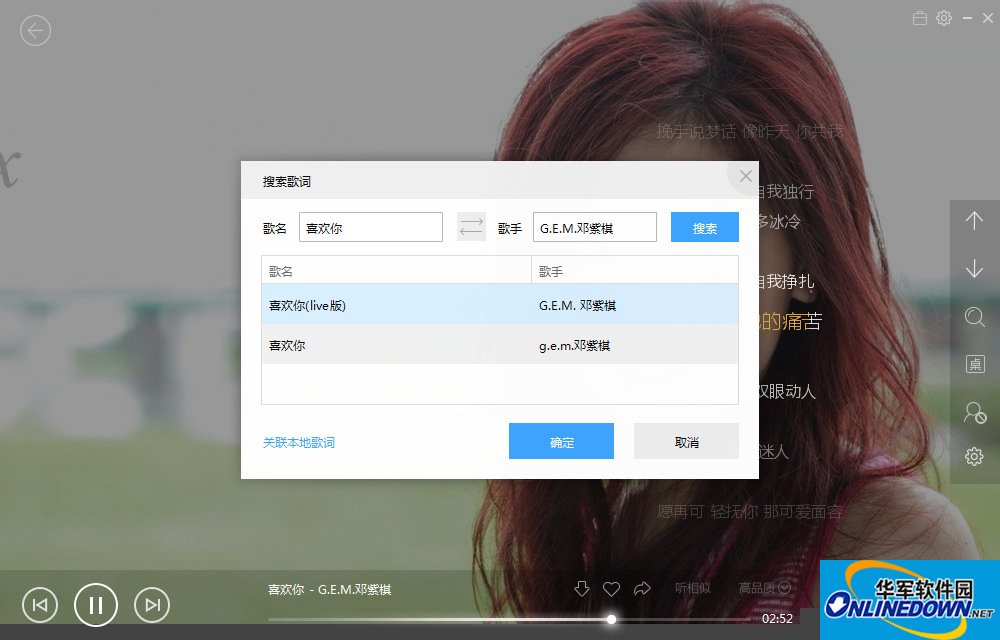The height and width of the screenshot is (640, 1000).
Task: Favorite the song with heart icon
Action: [x=612, y=588]
